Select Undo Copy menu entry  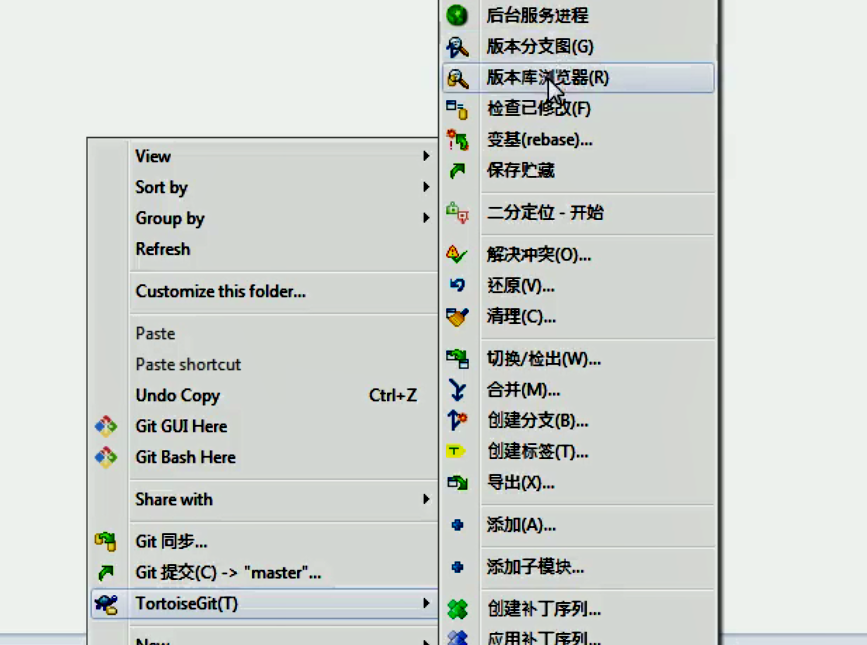click(x=264, y=395)
